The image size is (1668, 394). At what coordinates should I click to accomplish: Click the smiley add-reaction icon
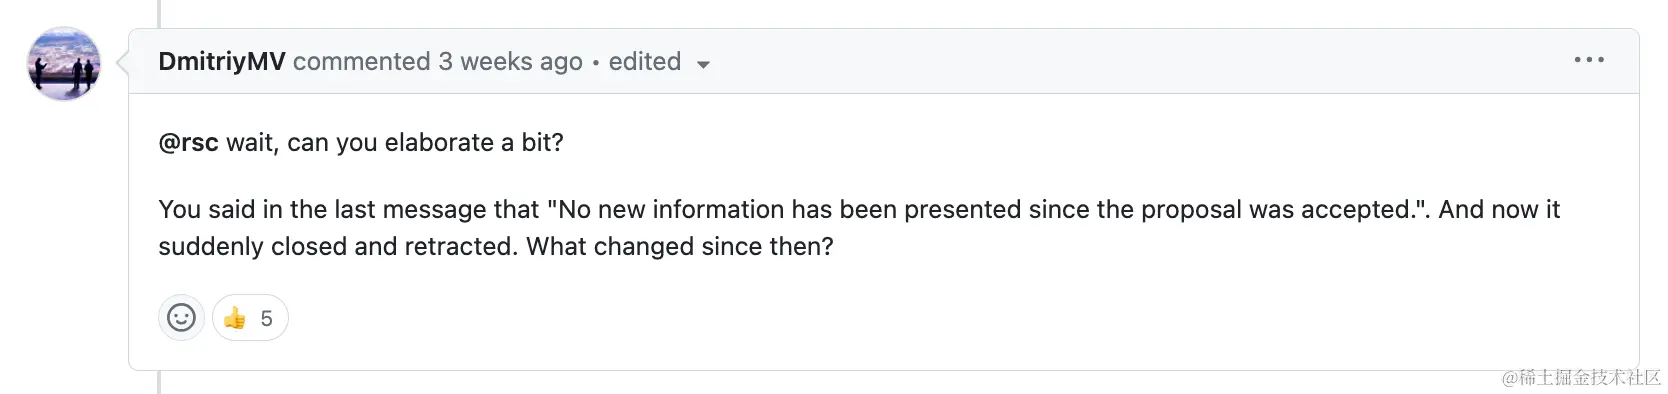click(181, 318)
